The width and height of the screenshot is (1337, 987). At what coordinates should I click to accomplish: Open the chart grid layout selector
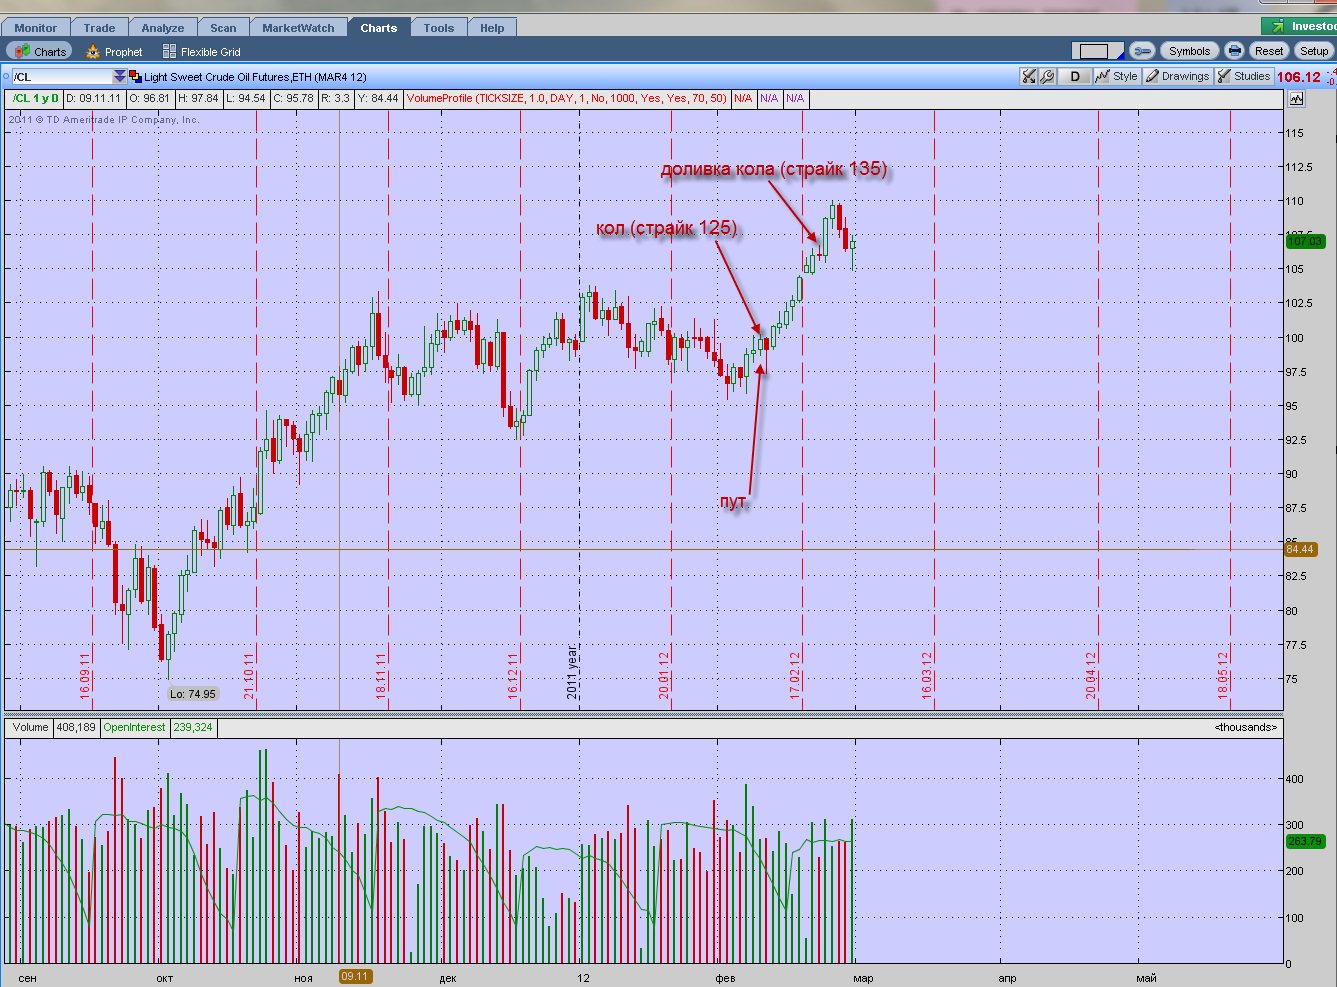pyautogui.click(x=1096, y=51)
